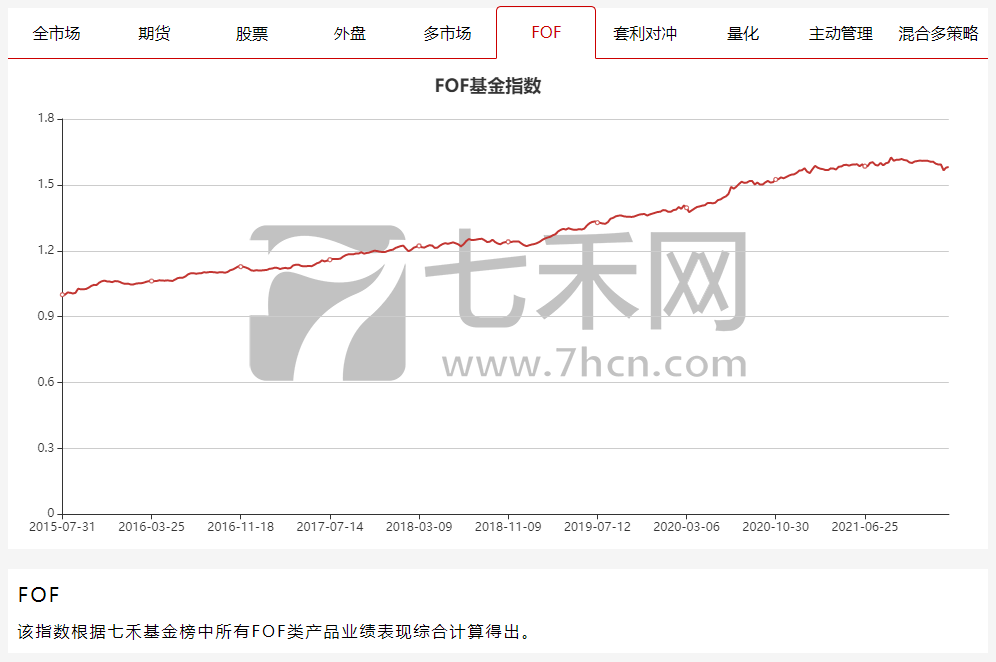Select the FOF tab
This screenshot has height=662, width=996.
pos(546,32)
